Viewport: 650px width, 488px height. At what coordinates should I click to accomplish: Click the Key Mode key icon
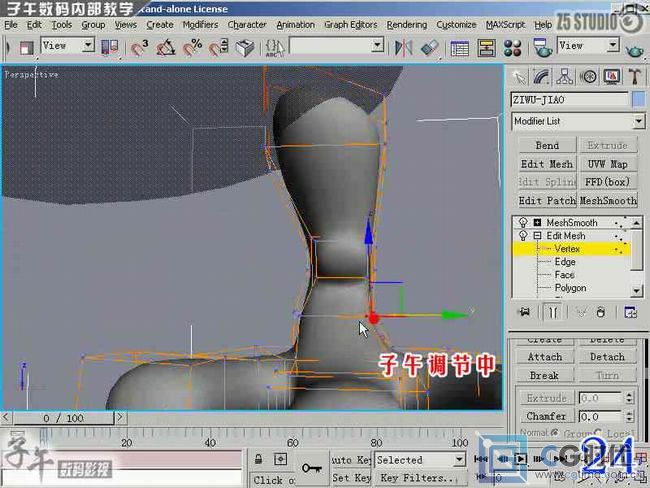[x=312, y=469]
